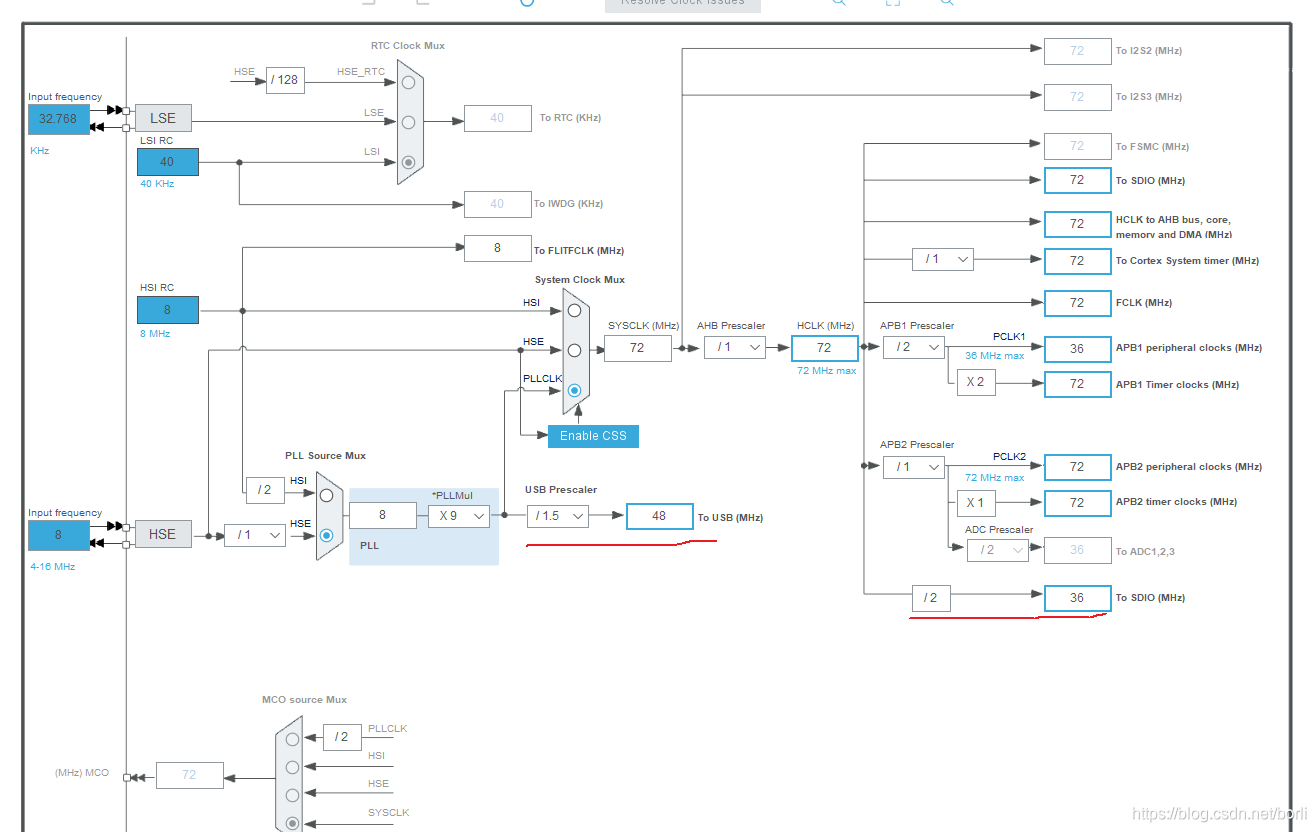
Task: Edit the LSE input frequency 32.768 field
Action: coord(58,119)
